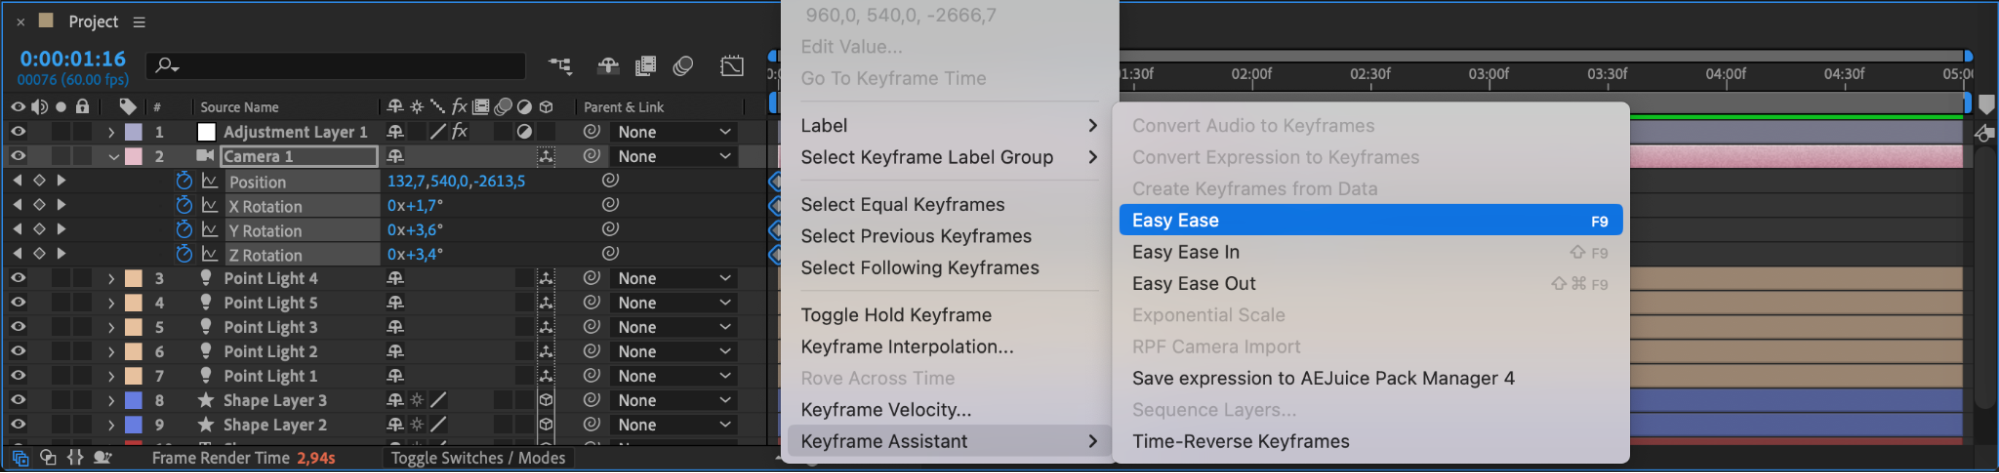Image resolution: width=1999 pixels, height=473 pixels.
Task: Hide Shape Layer 3 using eye icon
Action: 18,400
